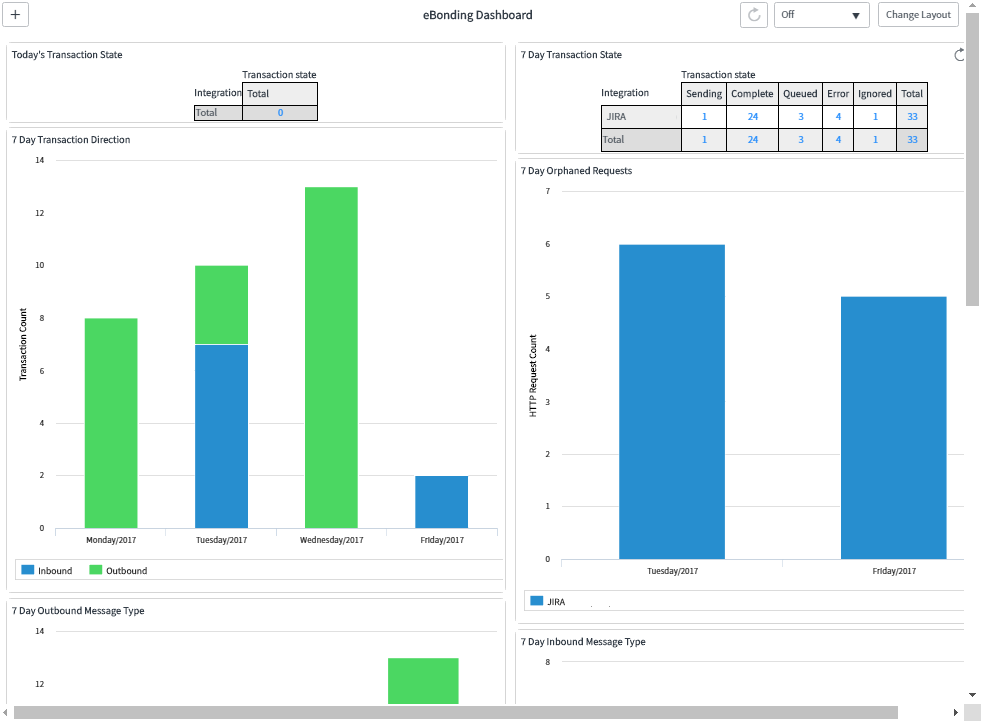The width and height of the screenshot is (981, 721).
Task: Toggle Inbound legend series in Transaction Direction
Action: tap(47, 571)
